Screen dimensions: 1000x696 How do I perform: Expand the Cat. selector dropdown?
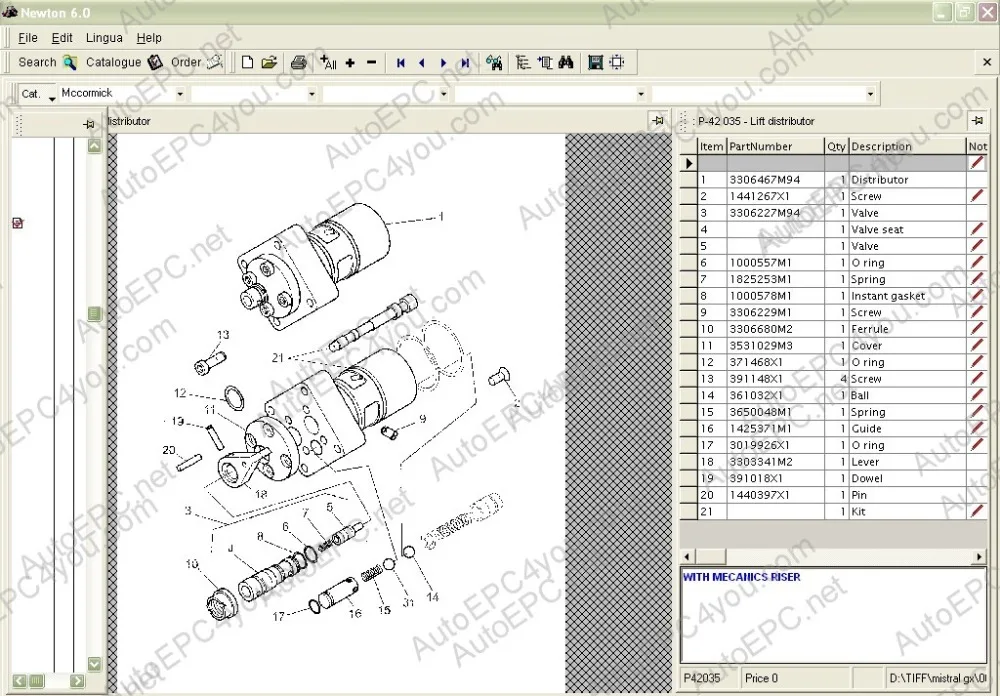(47, 93)
